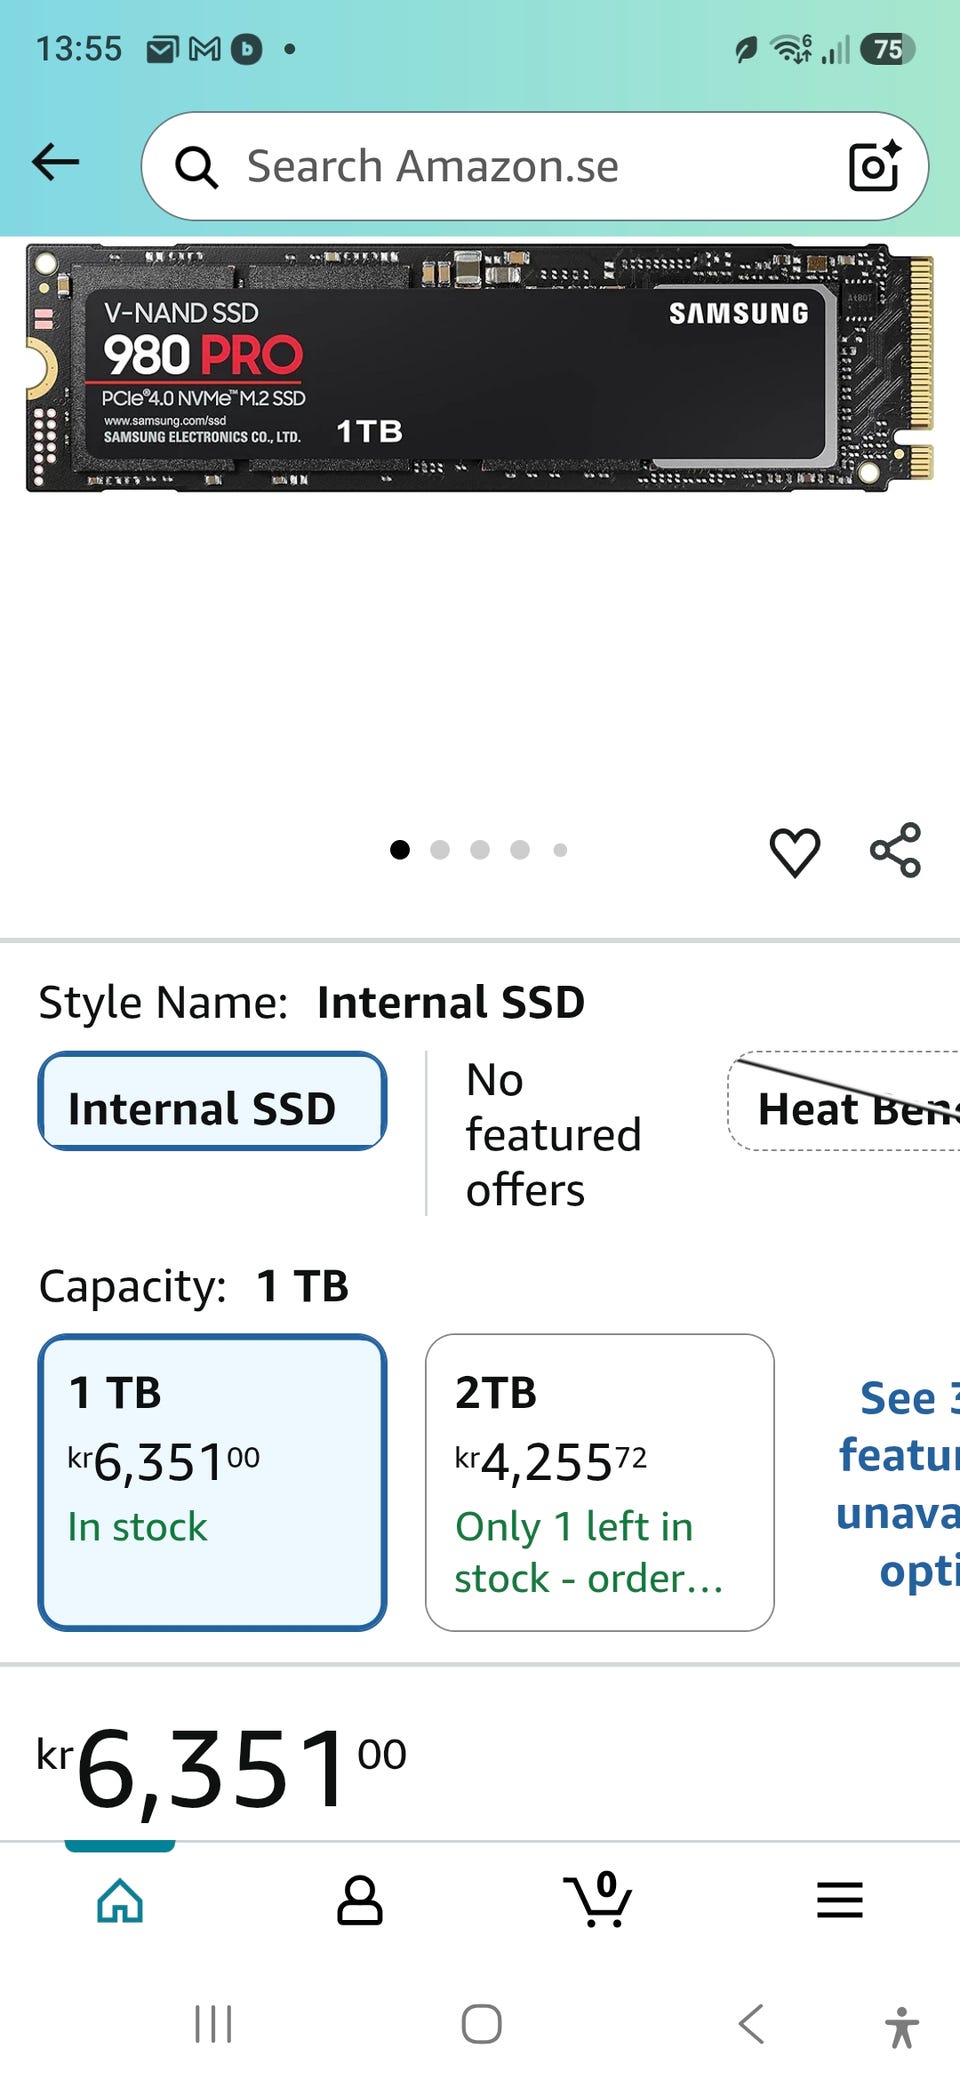This screenshot has height=2080, width=960.
Task: Go to Home tab in bottom bar
Action: [x=120, y=1900]
